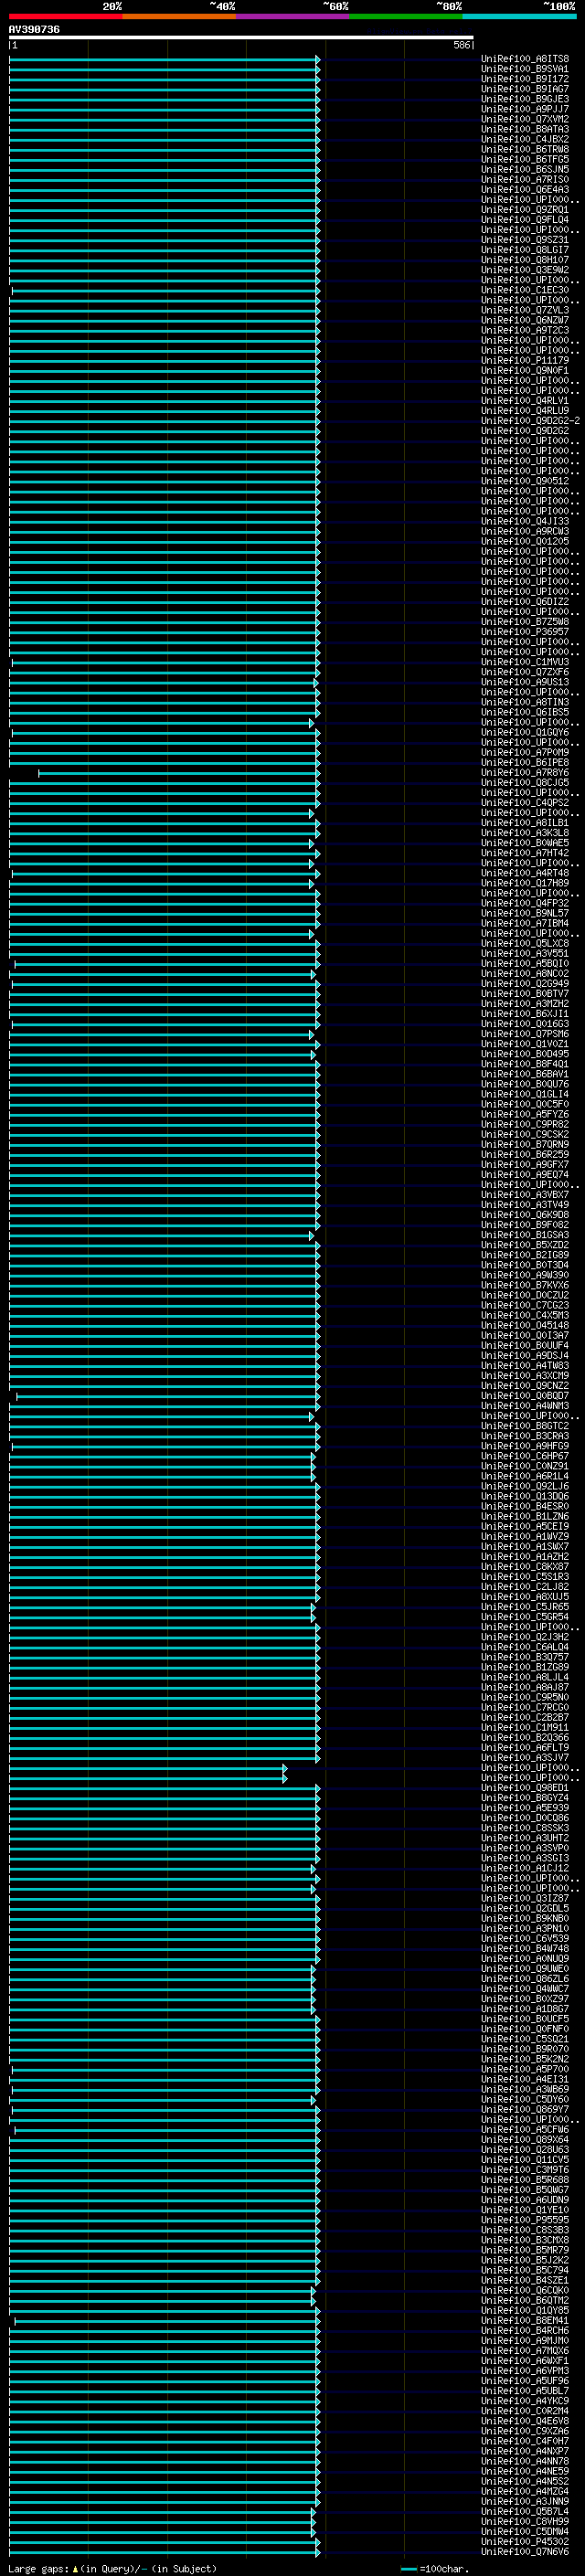The height and width of the screenshot is (2576, 585).
Task: Select label UniRef100_C6HP67
Action: 525,1457
